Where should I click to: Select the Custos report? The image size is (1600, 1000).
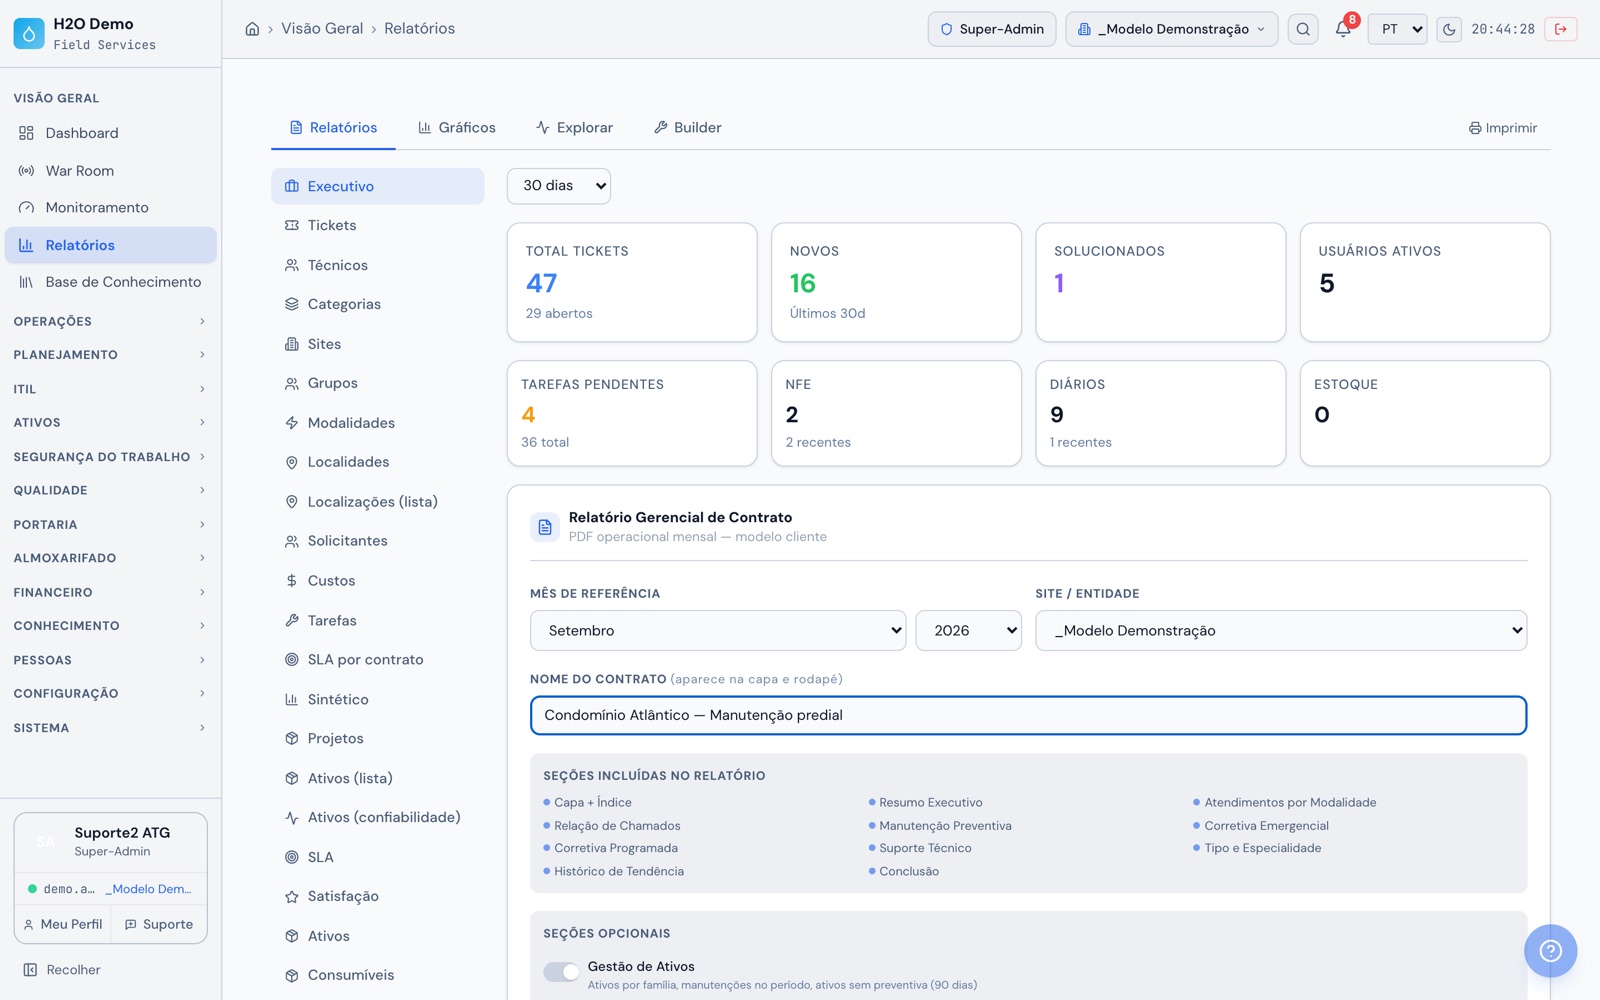[x=377, y=581]
